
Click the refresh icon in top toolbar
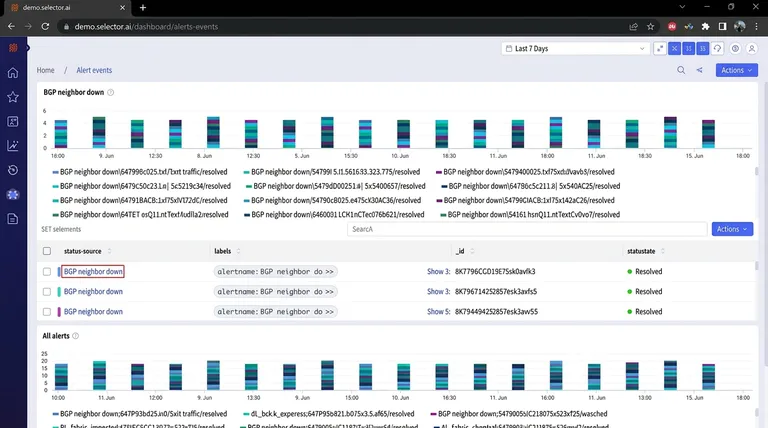click(x=718, y=48)
